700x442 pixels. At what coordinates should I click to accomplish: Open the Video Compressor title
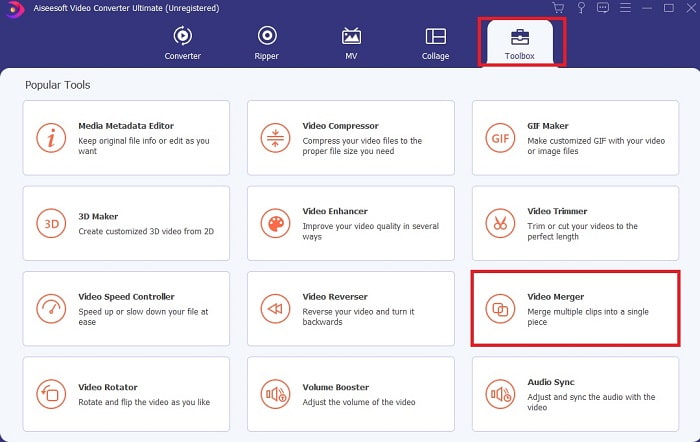(x=340, y=126)
